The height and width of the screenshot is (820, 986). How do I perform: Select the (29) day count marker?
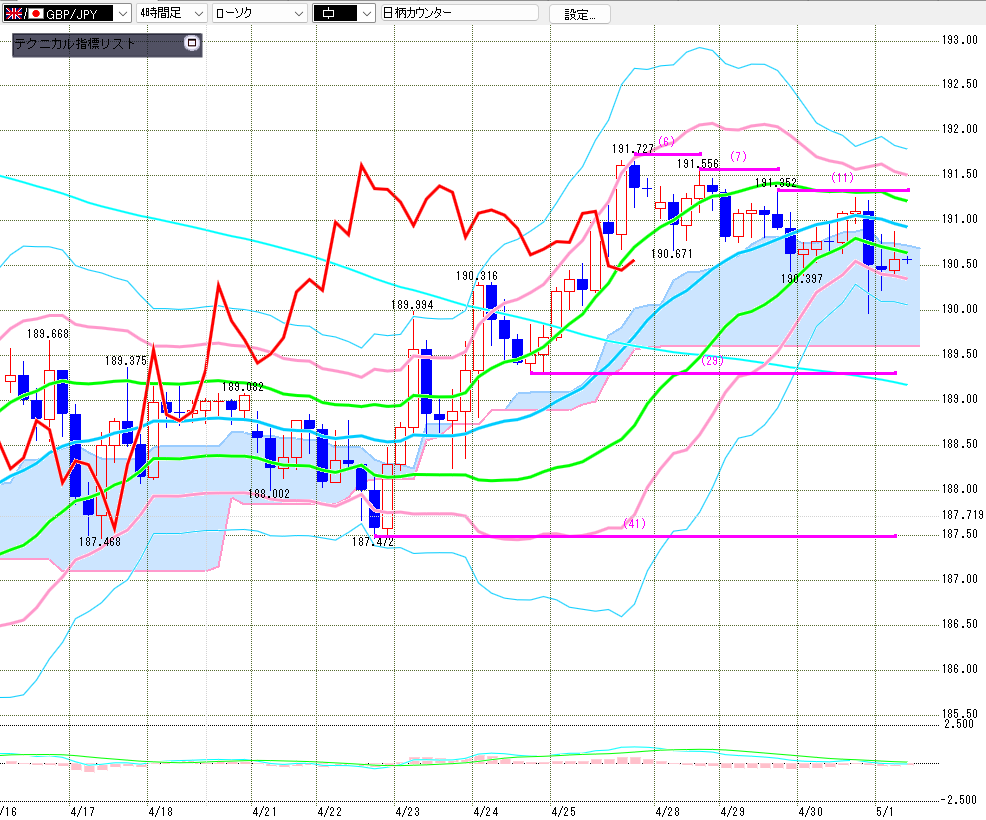(x=712, y=360)
